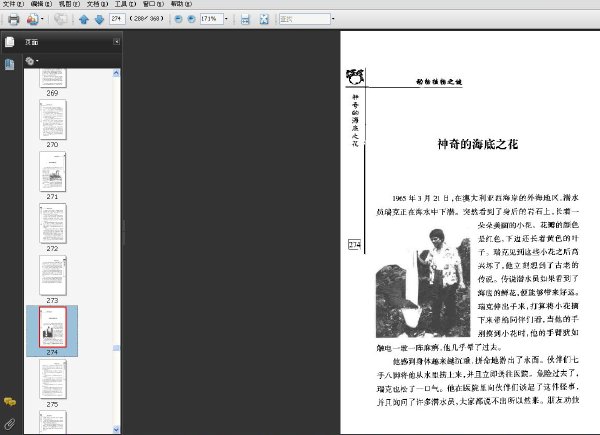Image resolution: width=600 pixels, height=435 pixels.
Task: Open the Help menu (帮助)
Action: 181,4
